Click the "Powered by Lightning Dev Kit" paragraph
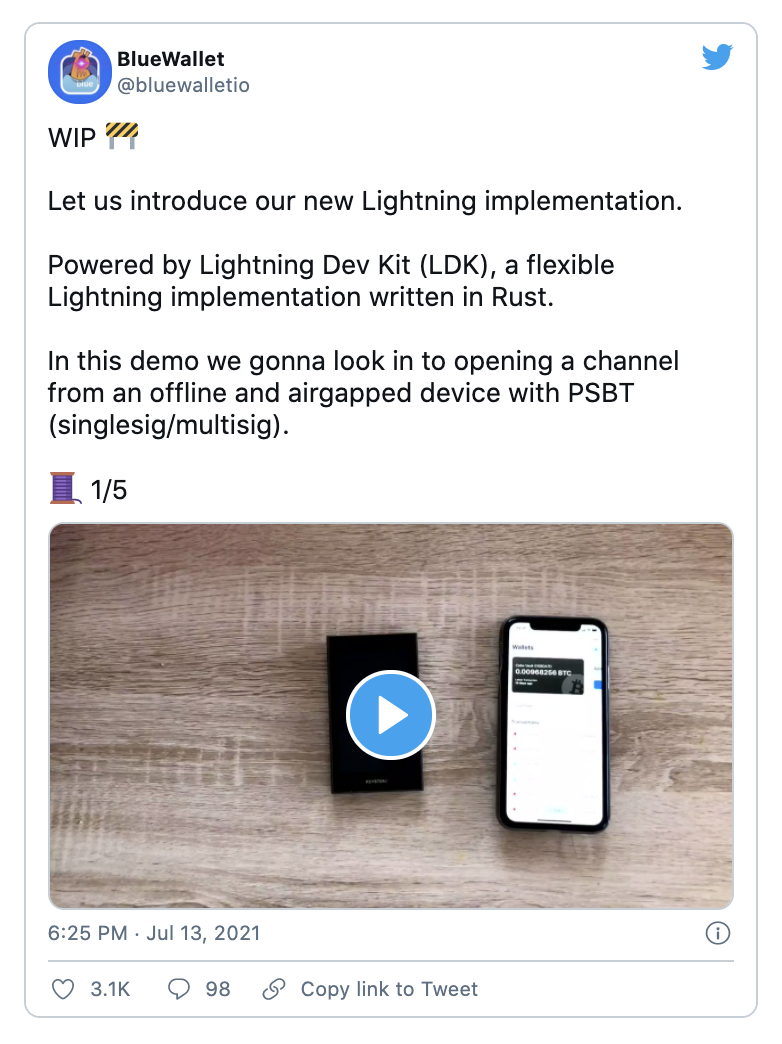Screen dimensions: 782x1044 tap(331, 282)
